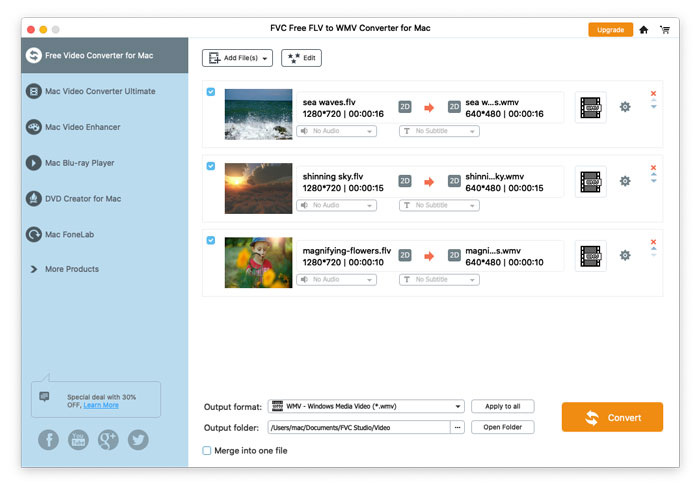The height and width of the screenshot is (491, 700).
Task: Move magnifying-flowers.flv up in list
Action: (x=654, y=249)
